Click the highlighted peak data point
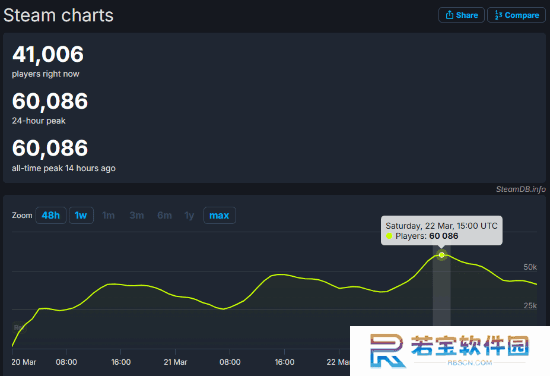 tap(442, 255)
